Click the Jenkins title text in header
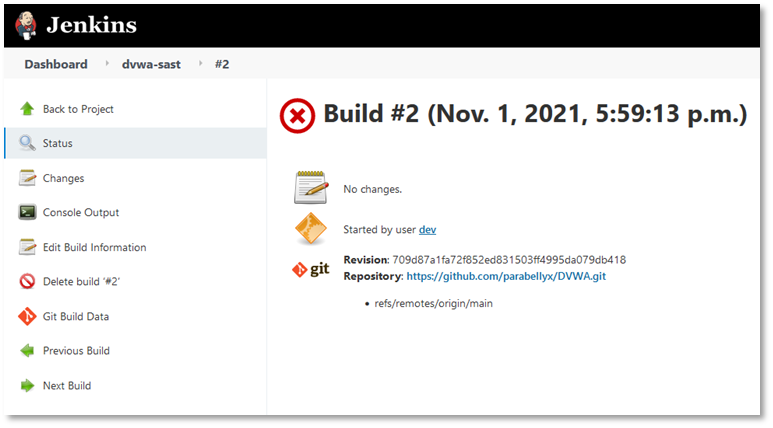 pyautogui.click(x=91, y=25)
